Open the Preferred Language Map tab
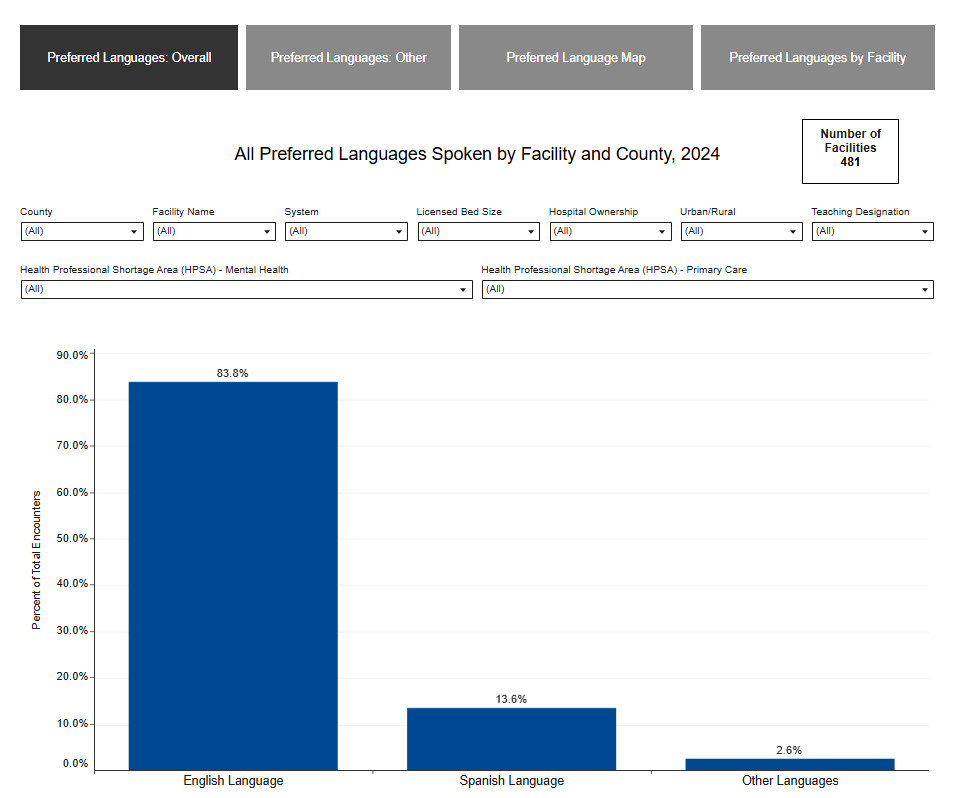 575,57
